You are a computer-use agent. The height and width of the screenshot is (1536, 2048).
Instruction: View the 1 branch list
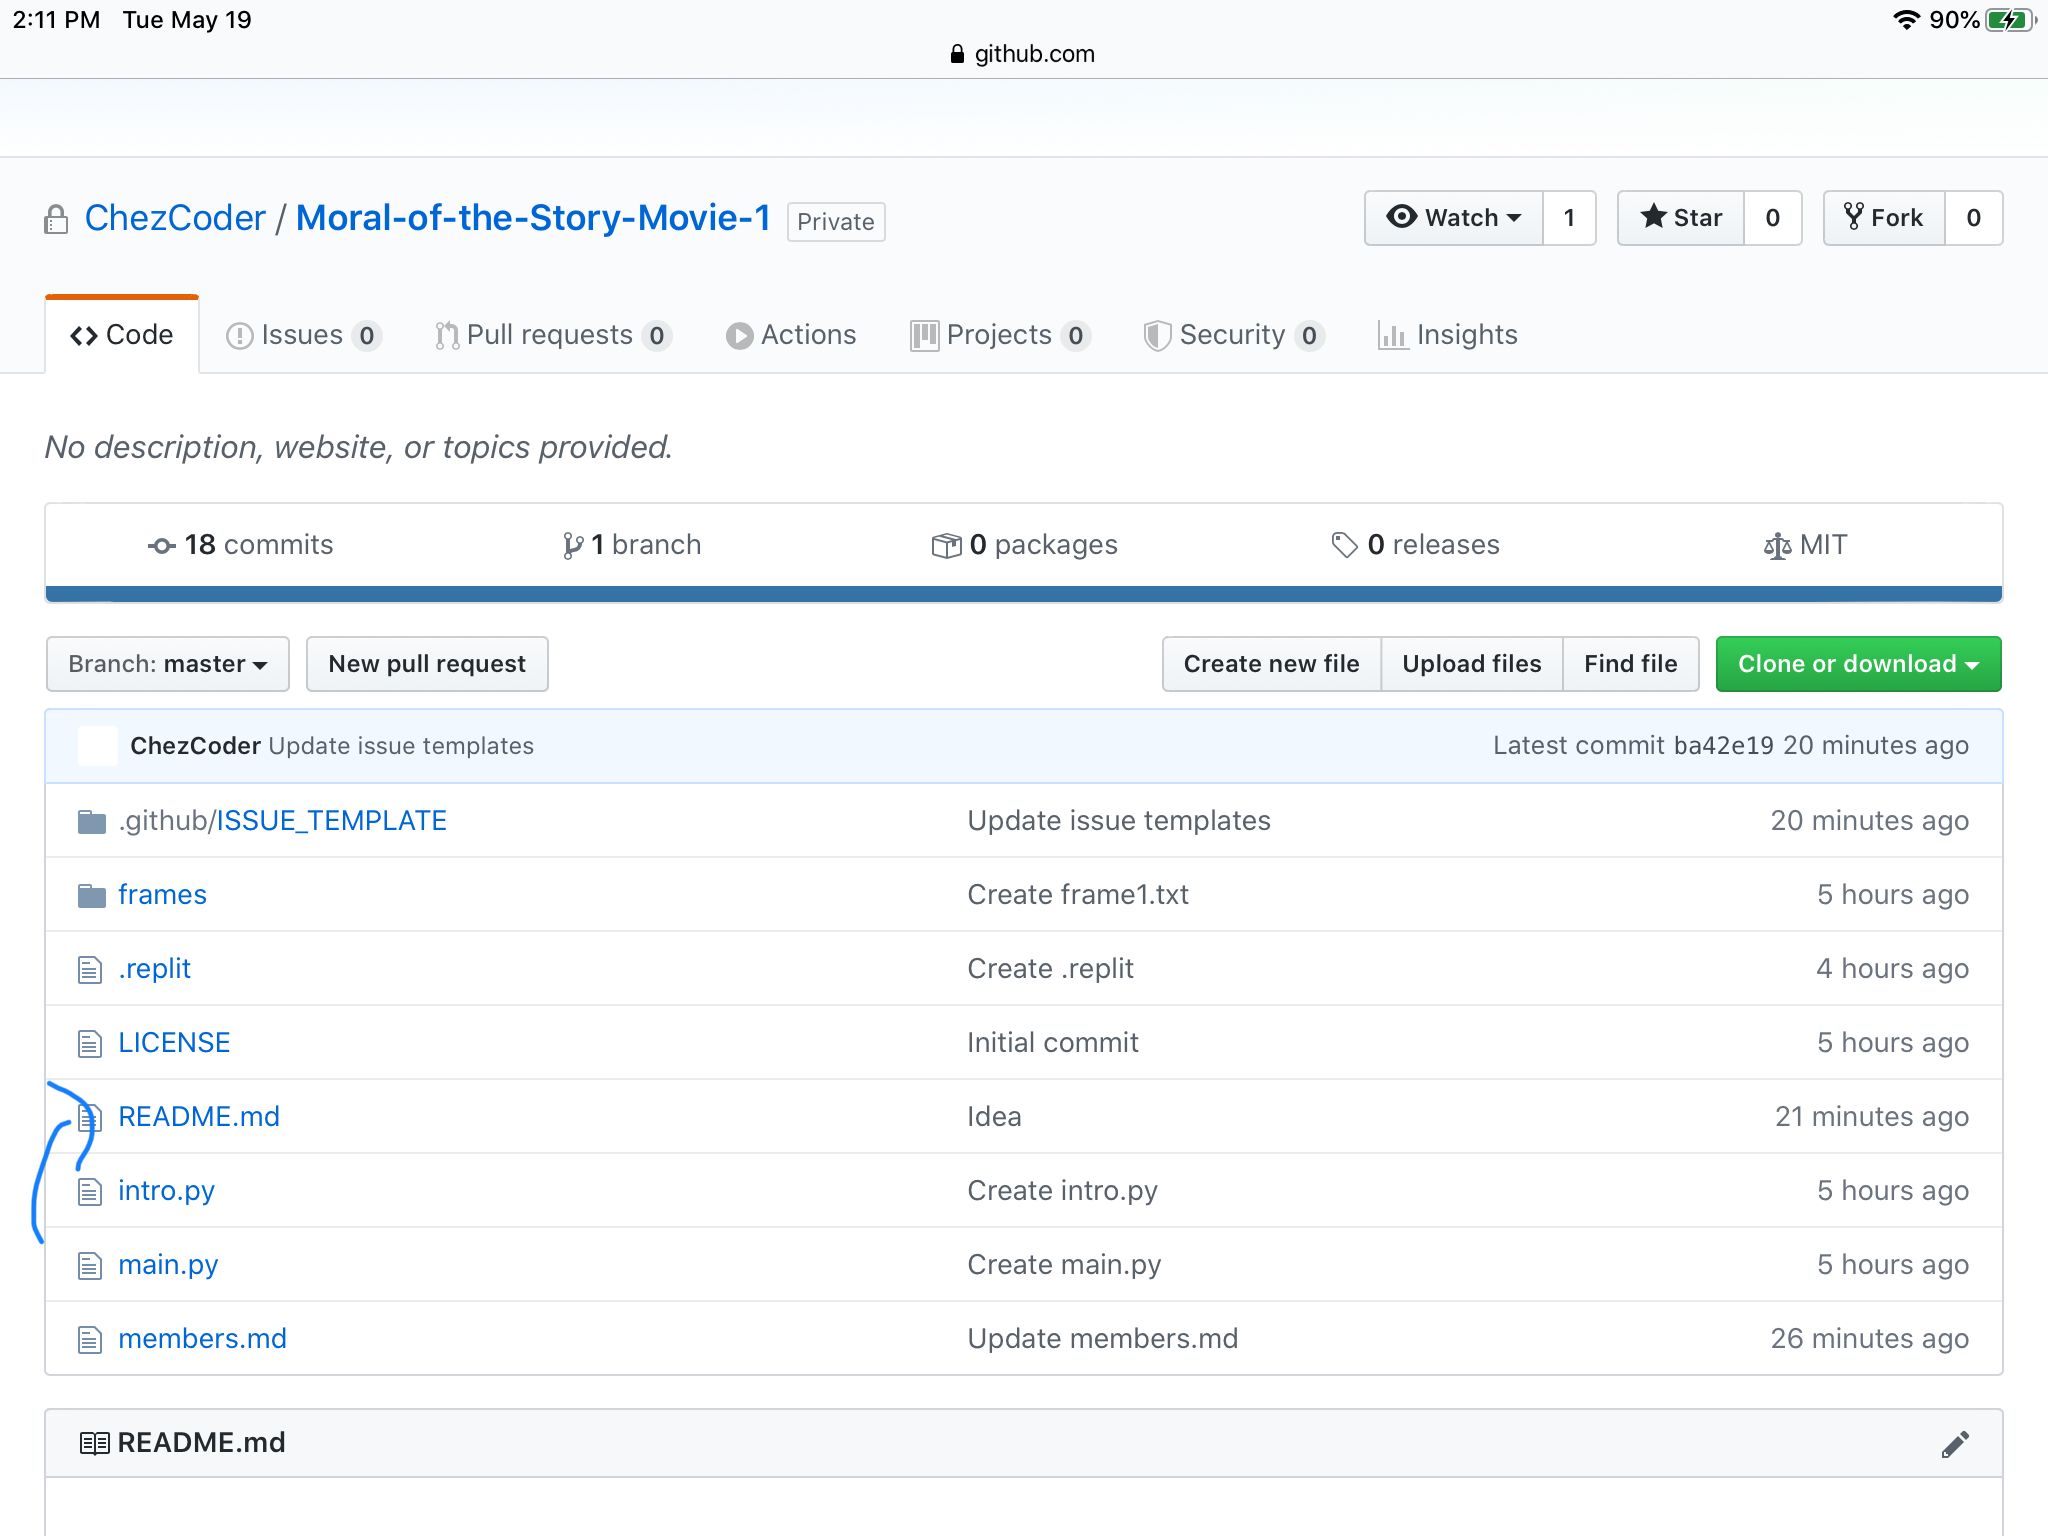pos(631,545)
